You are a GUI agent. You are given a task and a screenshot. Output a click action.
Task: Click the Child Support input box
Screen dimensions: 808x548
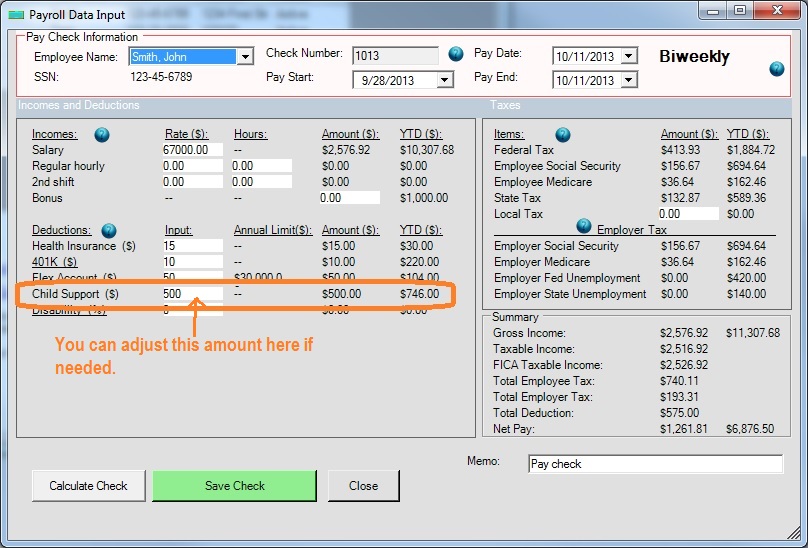(x=192, y=294)
